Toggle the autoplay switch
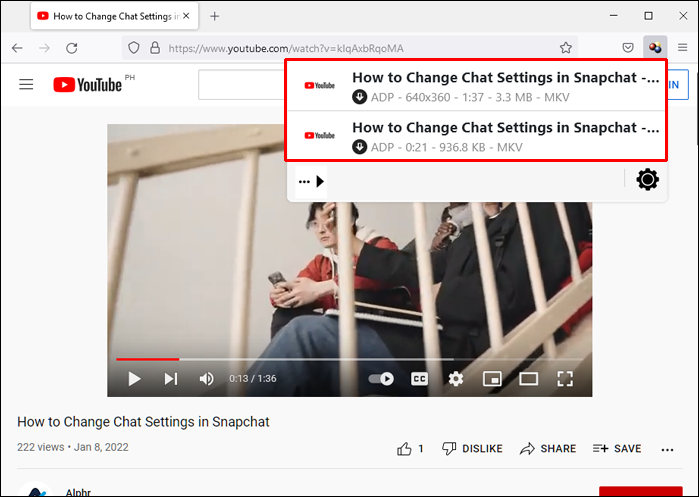699x497 pixels. click(x=381, y=379)
